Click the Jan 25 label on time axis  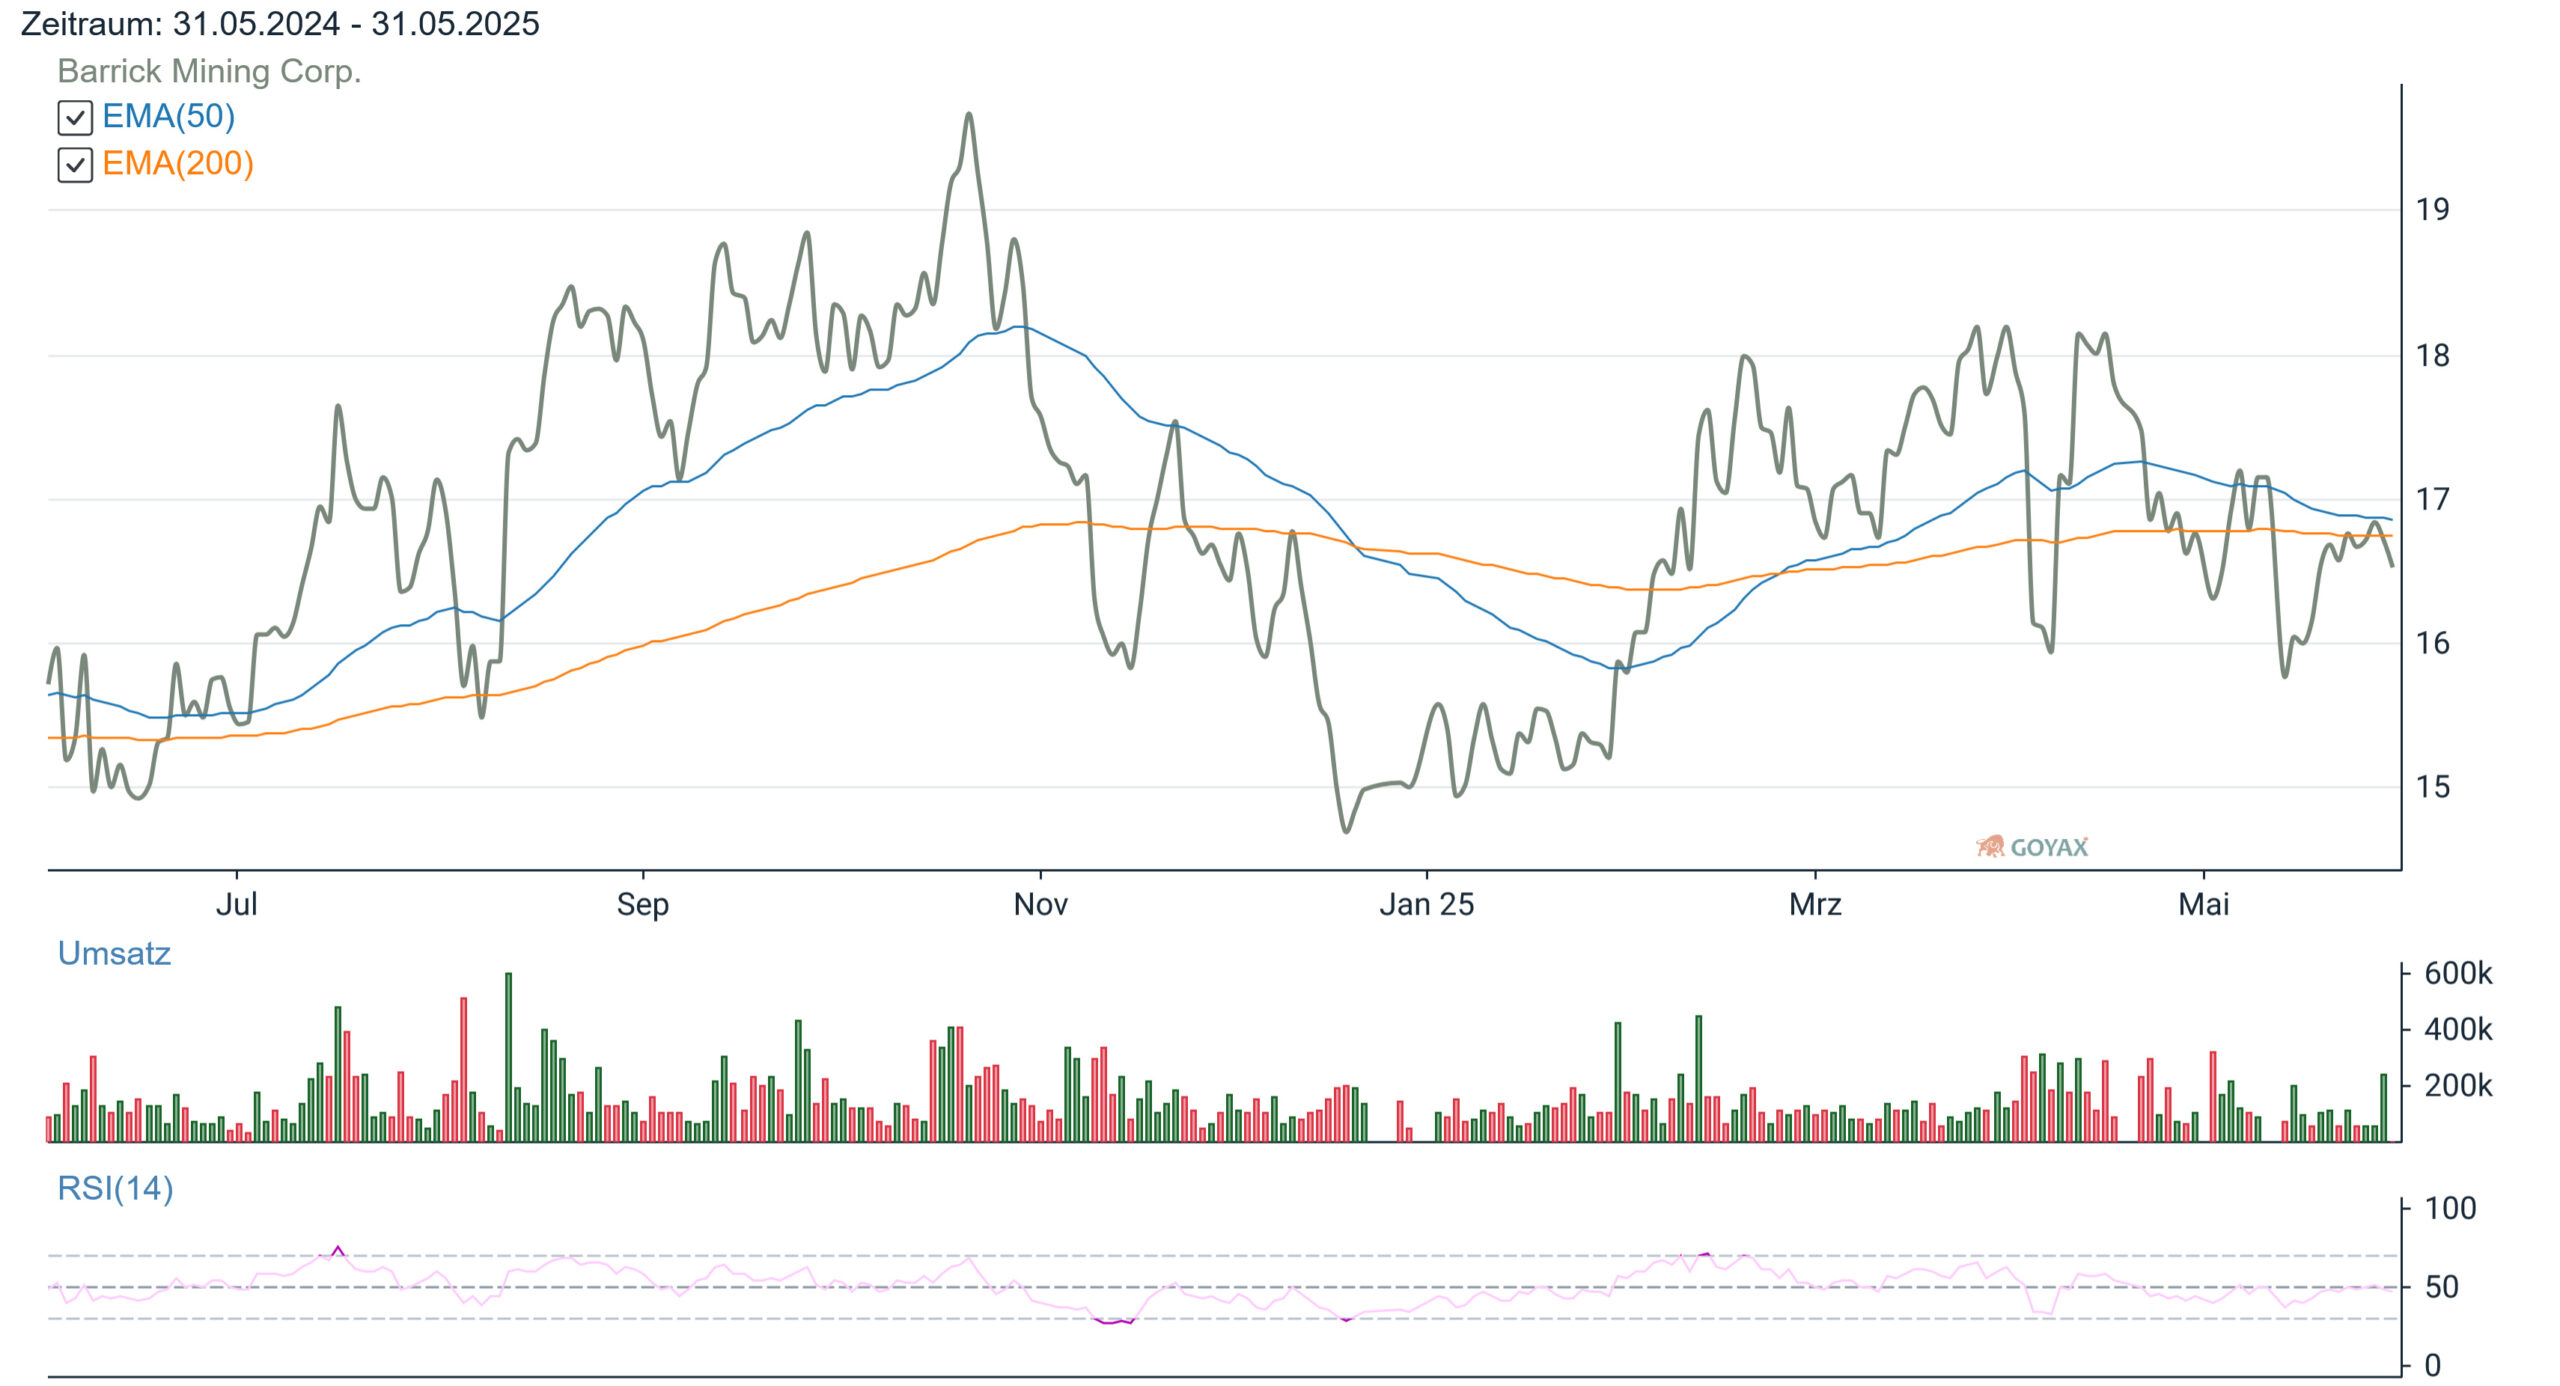pos(1427,904)
